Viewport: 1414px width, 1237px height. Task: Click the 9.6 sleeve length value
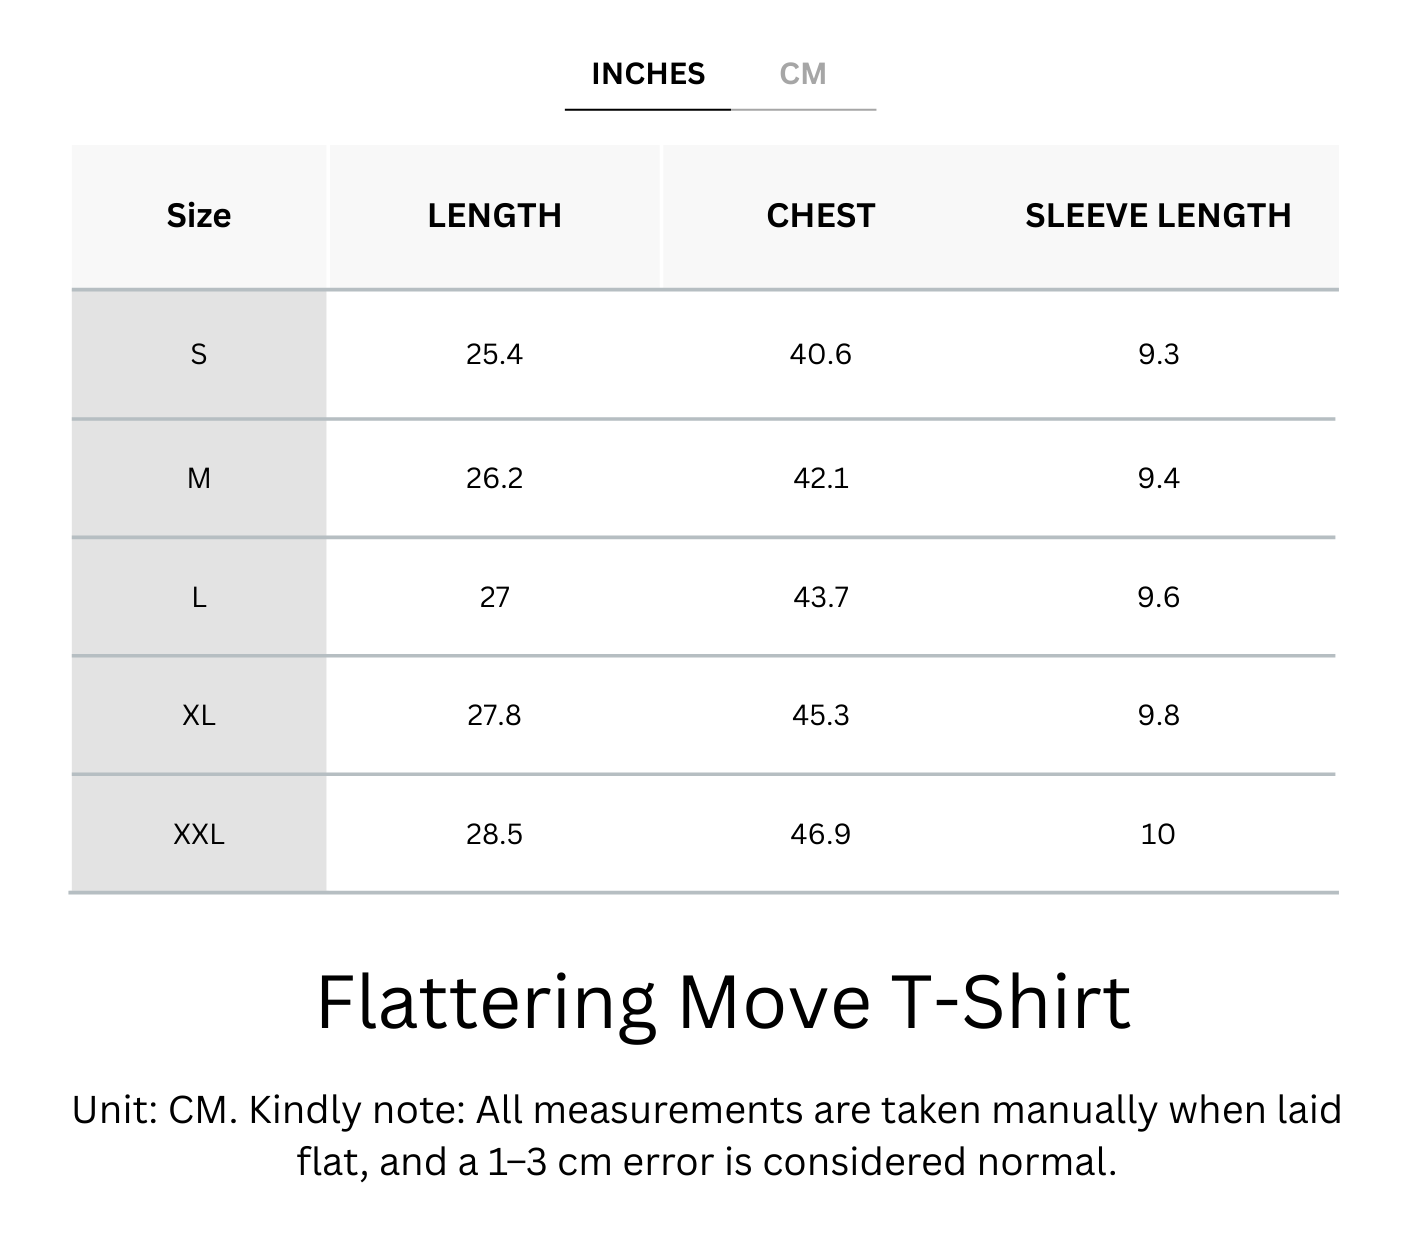point(1158,597)
